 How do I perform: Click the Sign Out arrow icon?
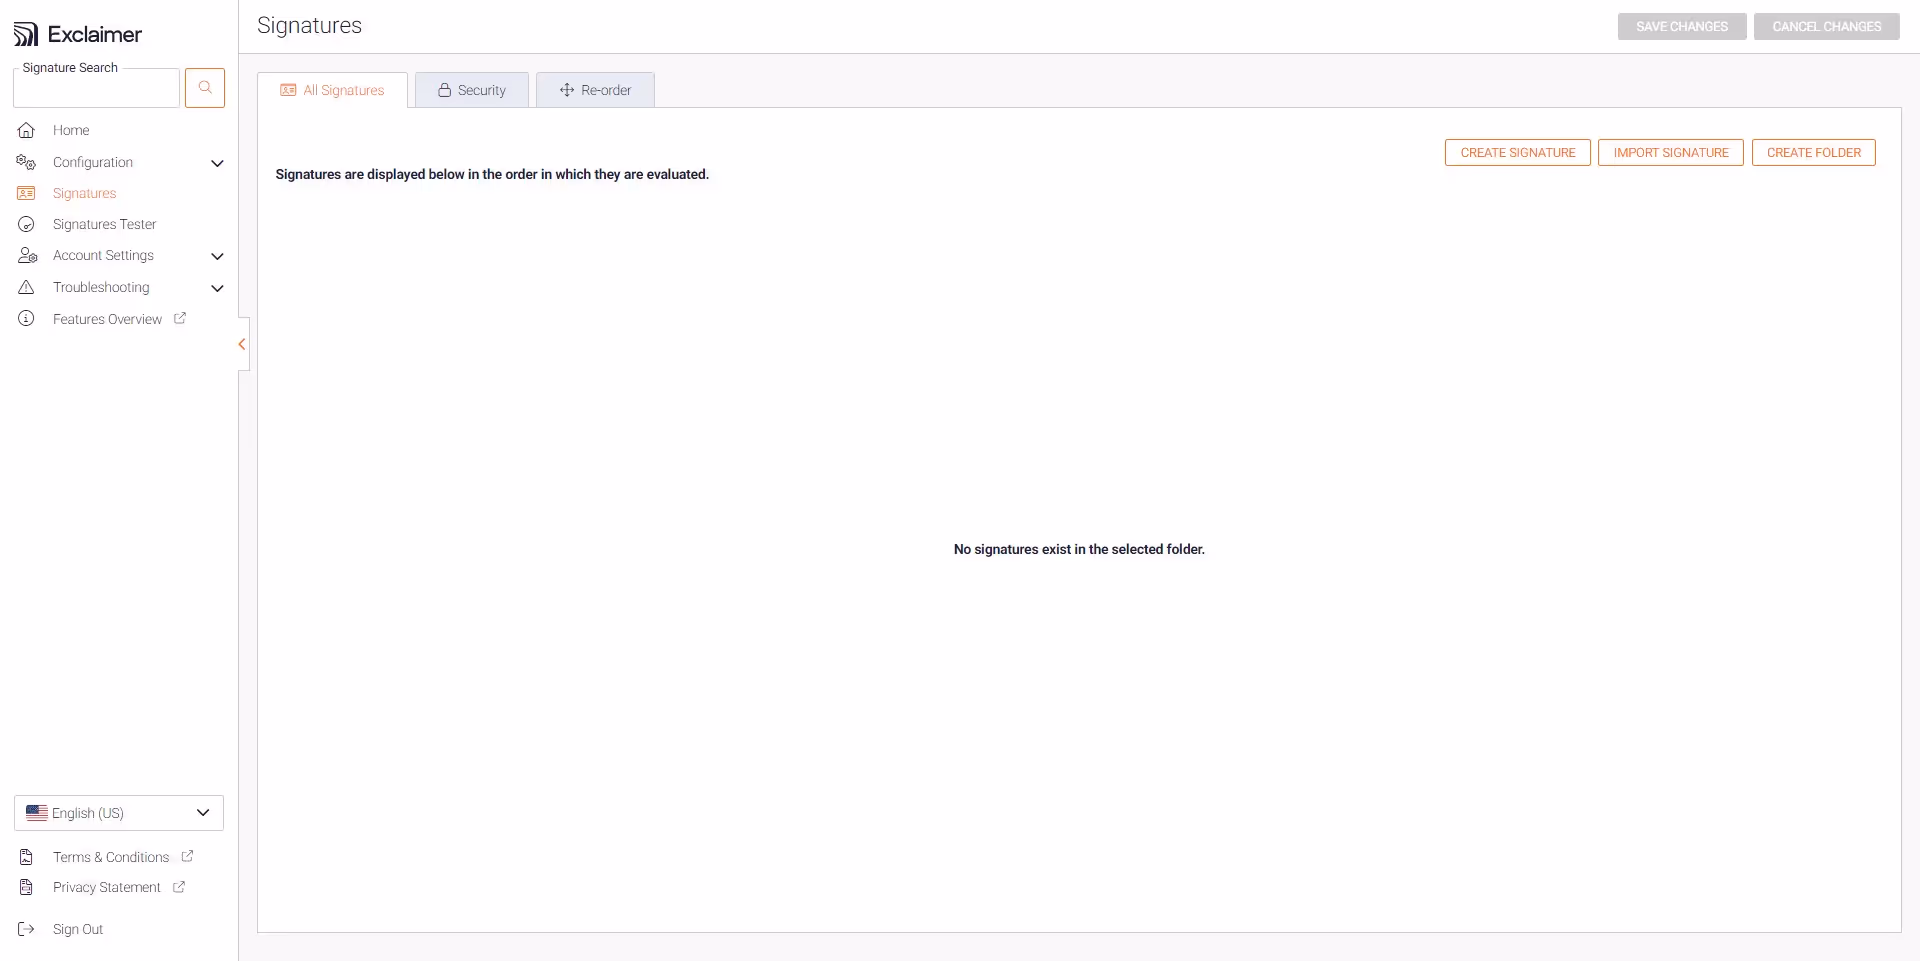tap(27, 929)
